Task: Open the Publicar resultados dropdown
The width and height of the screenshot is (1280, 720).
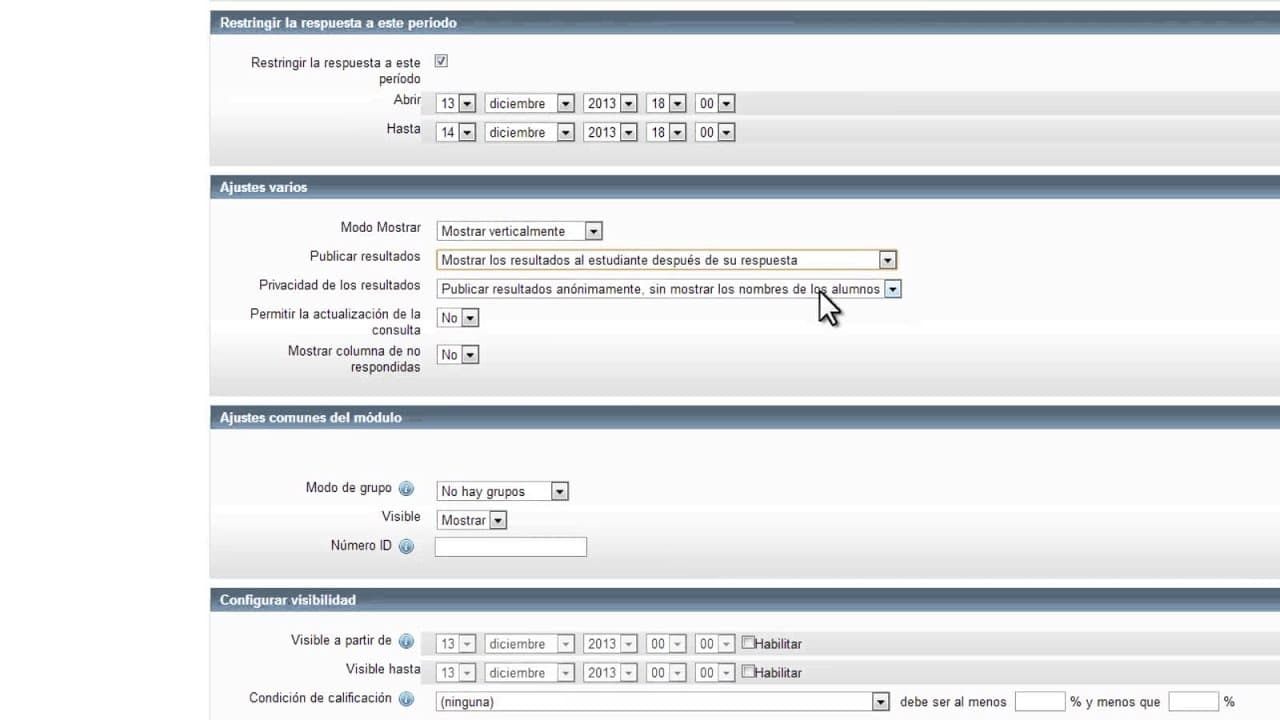Action: click(x=667, y=260)
